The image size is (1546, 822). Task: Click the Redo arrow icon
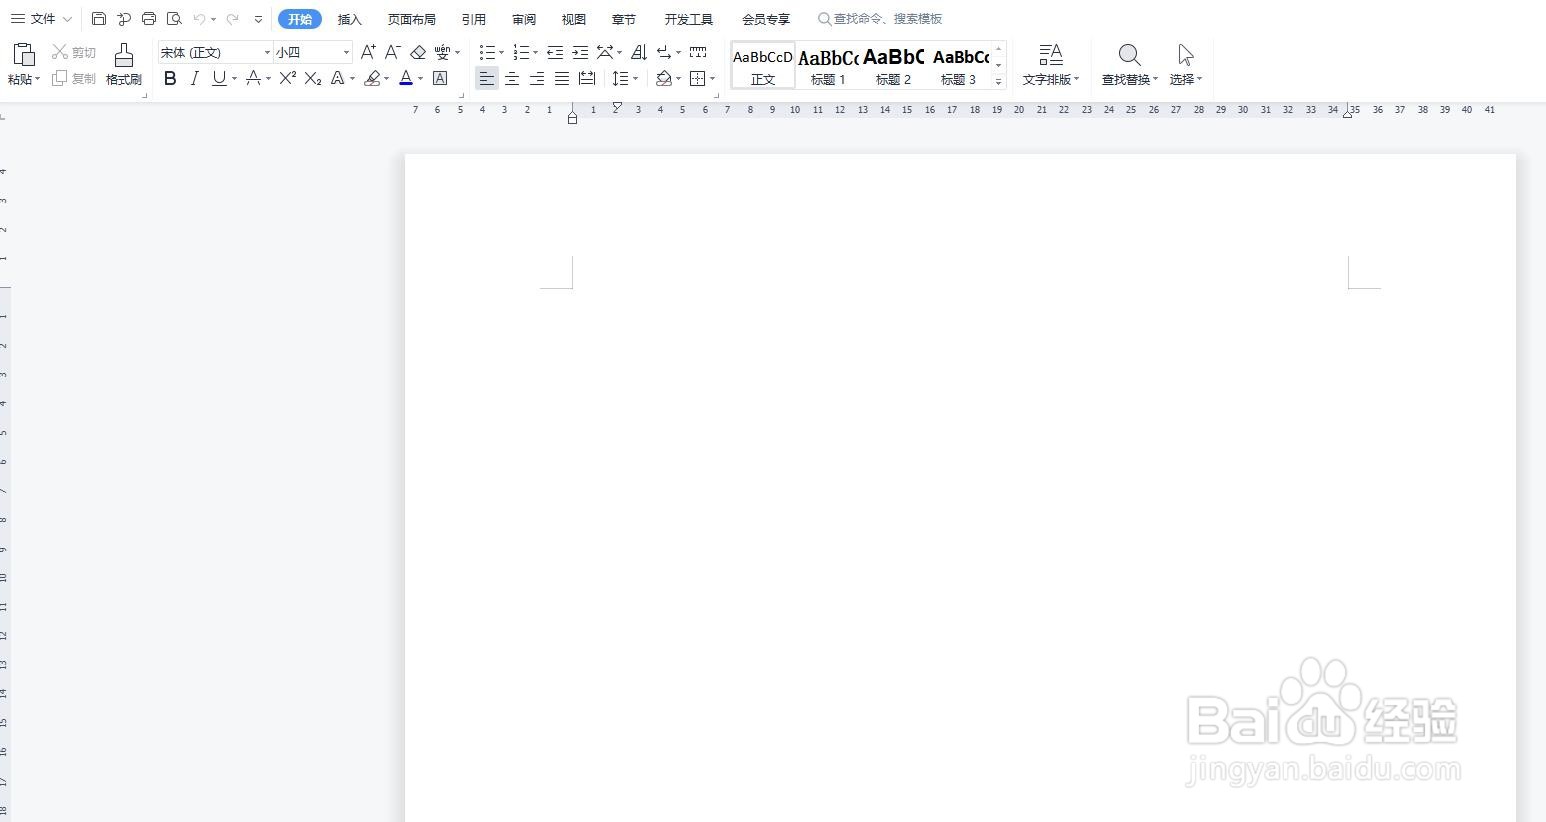(x=233, y=19)
